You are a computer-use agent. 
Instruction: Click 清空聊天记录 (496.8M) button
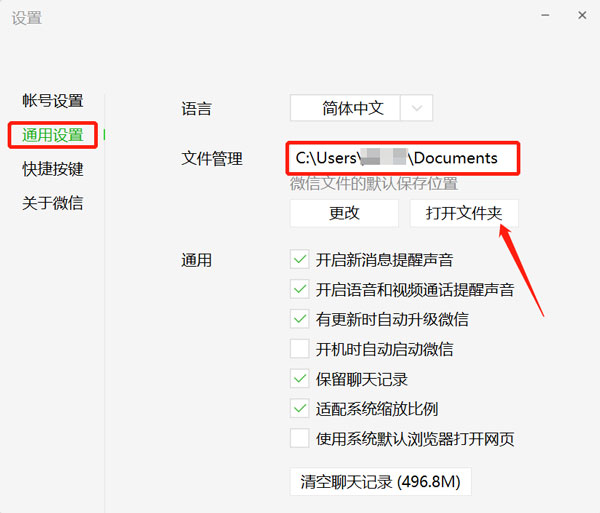click(x=380, y=482)
